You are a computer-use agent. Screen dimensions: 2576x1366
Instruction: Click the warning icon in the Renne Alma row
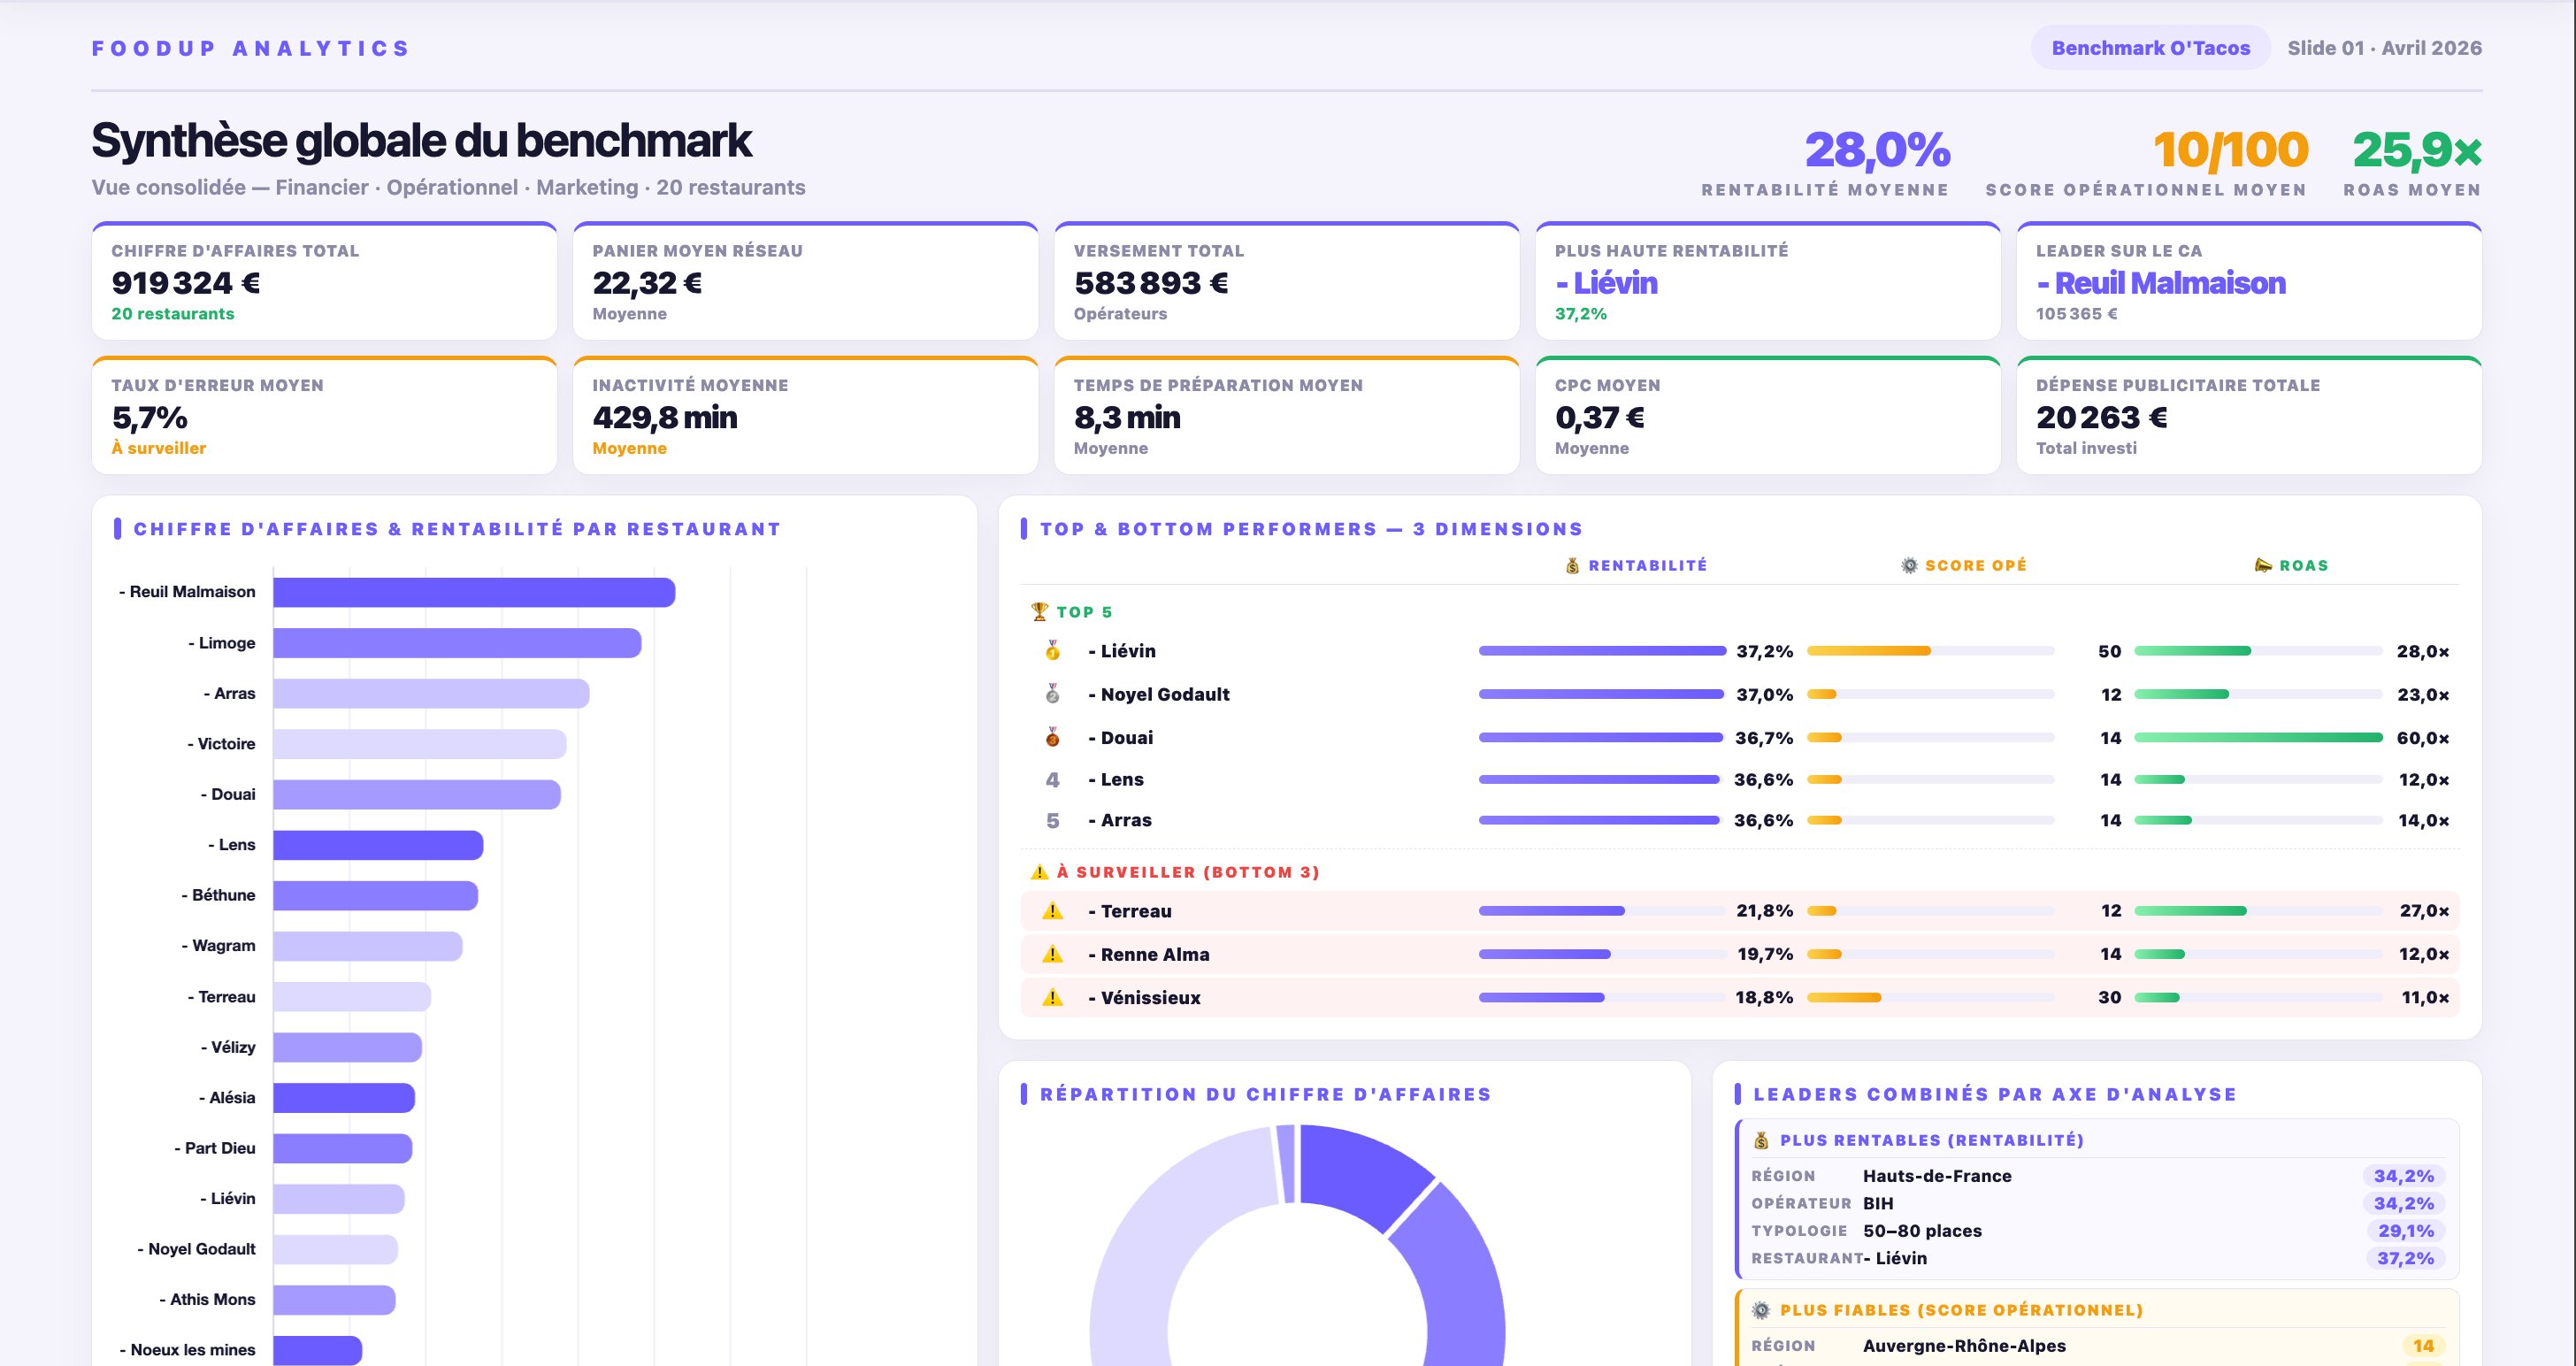click(1052, 954)
